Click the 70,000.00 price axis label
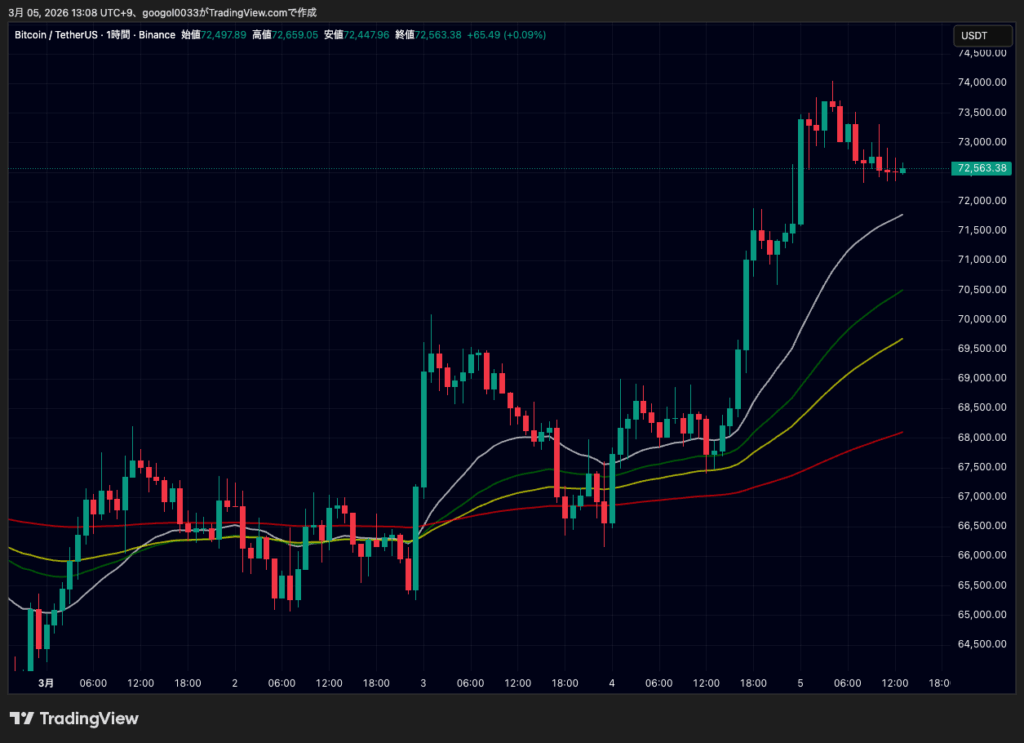The image size is (1024, 743). [981, 319]
